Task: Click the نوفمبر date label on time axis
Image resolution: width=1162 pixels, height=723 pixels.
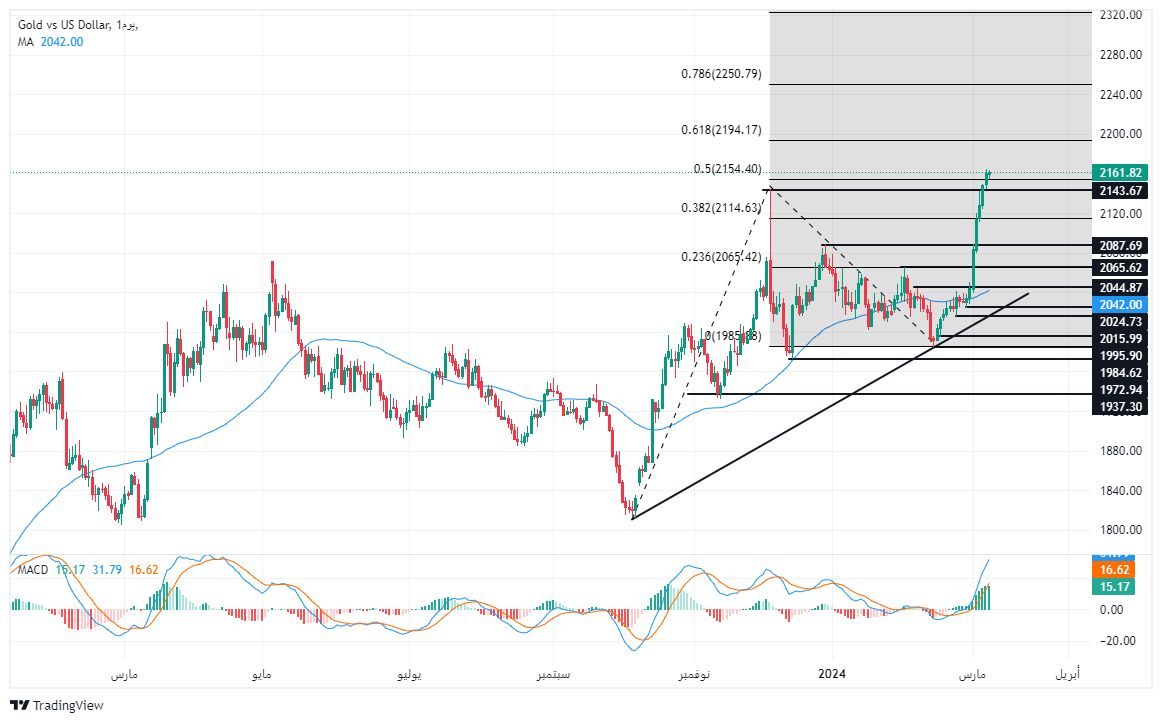Action: (694, 675)
